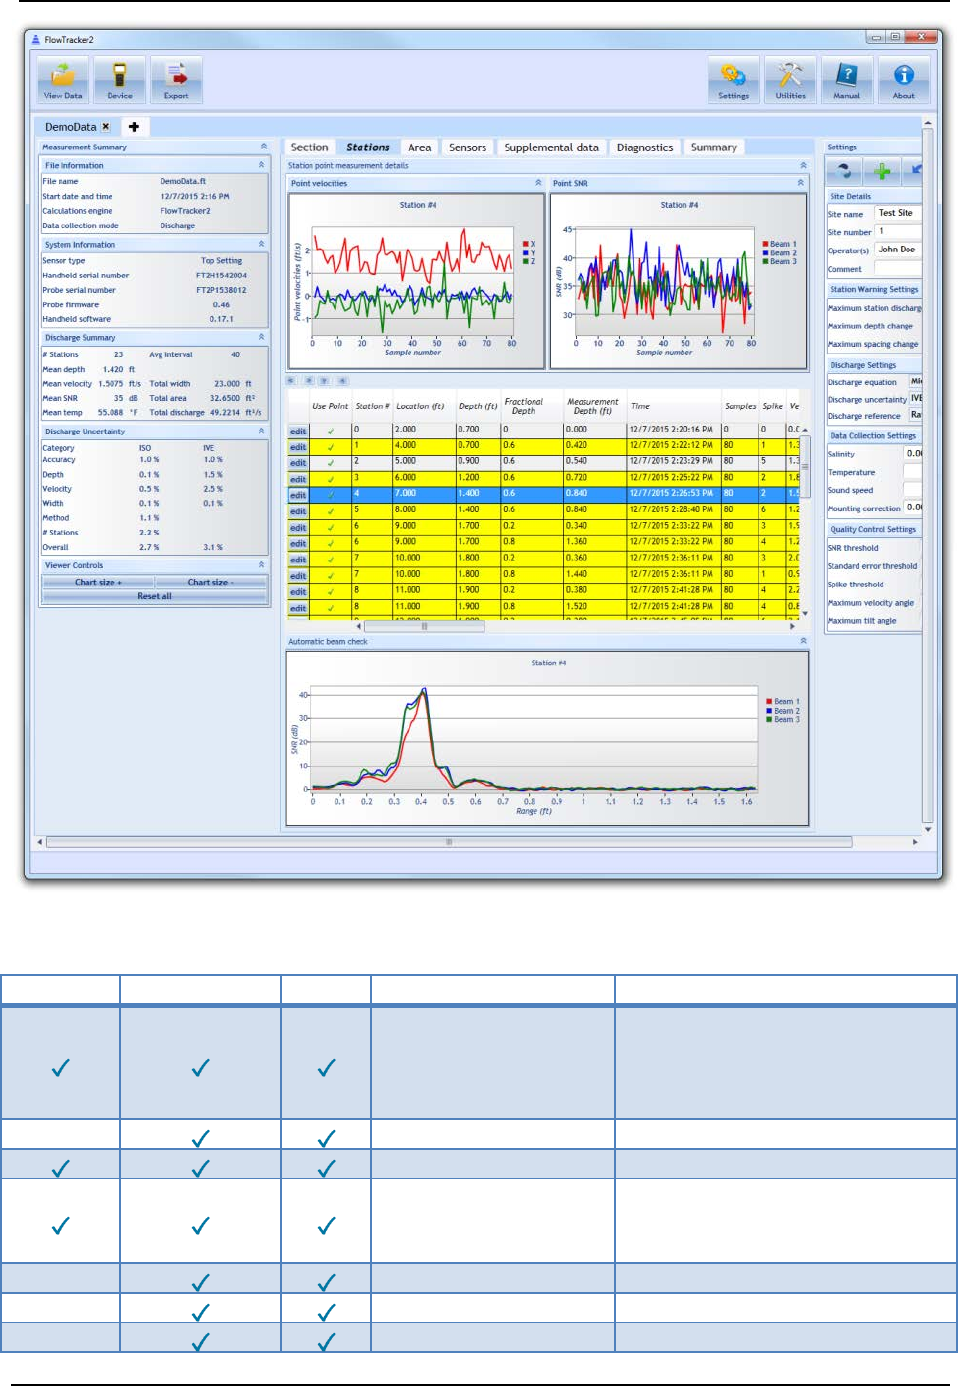Collapse the Discharge Summary section
This screenshot has width=958, height=1386.
(261, 337)
